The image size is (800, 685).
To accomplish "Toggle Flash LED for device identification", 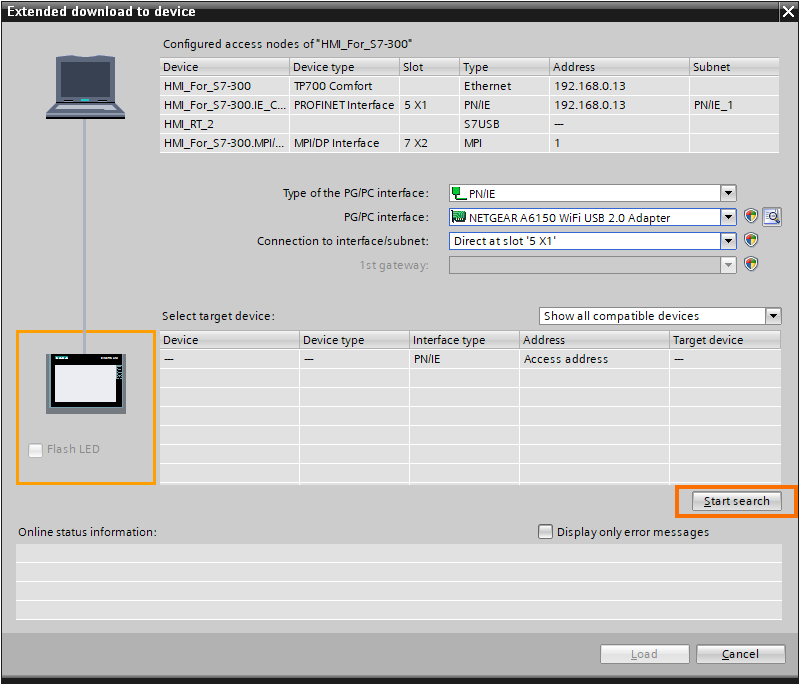I will coord(35,450).
